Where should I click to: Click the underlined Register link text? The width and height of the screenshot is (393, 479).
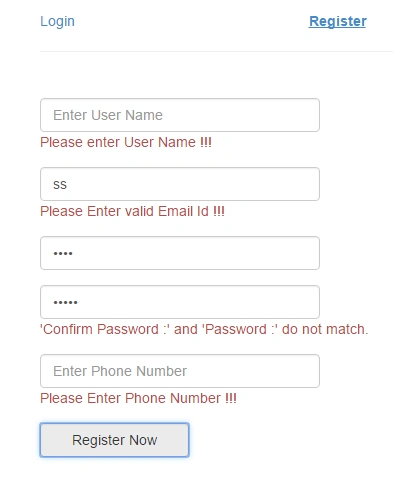coord(337,21)
